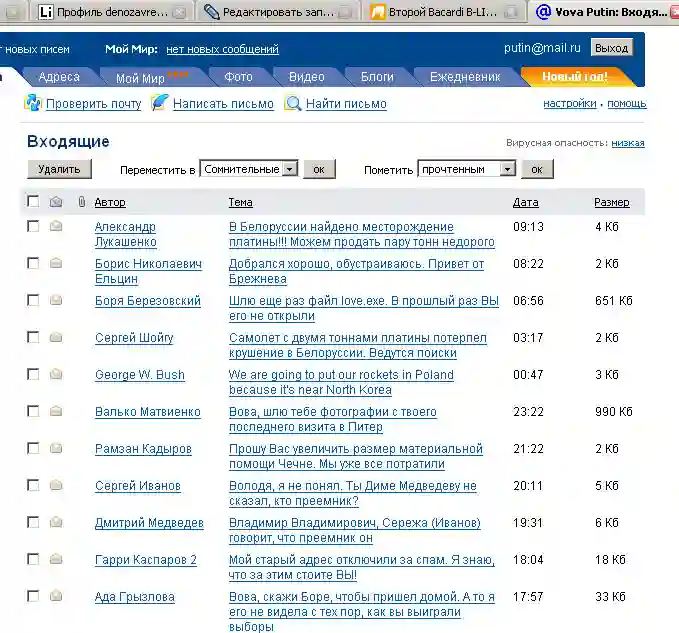Switch to the Фото tab

238,77
